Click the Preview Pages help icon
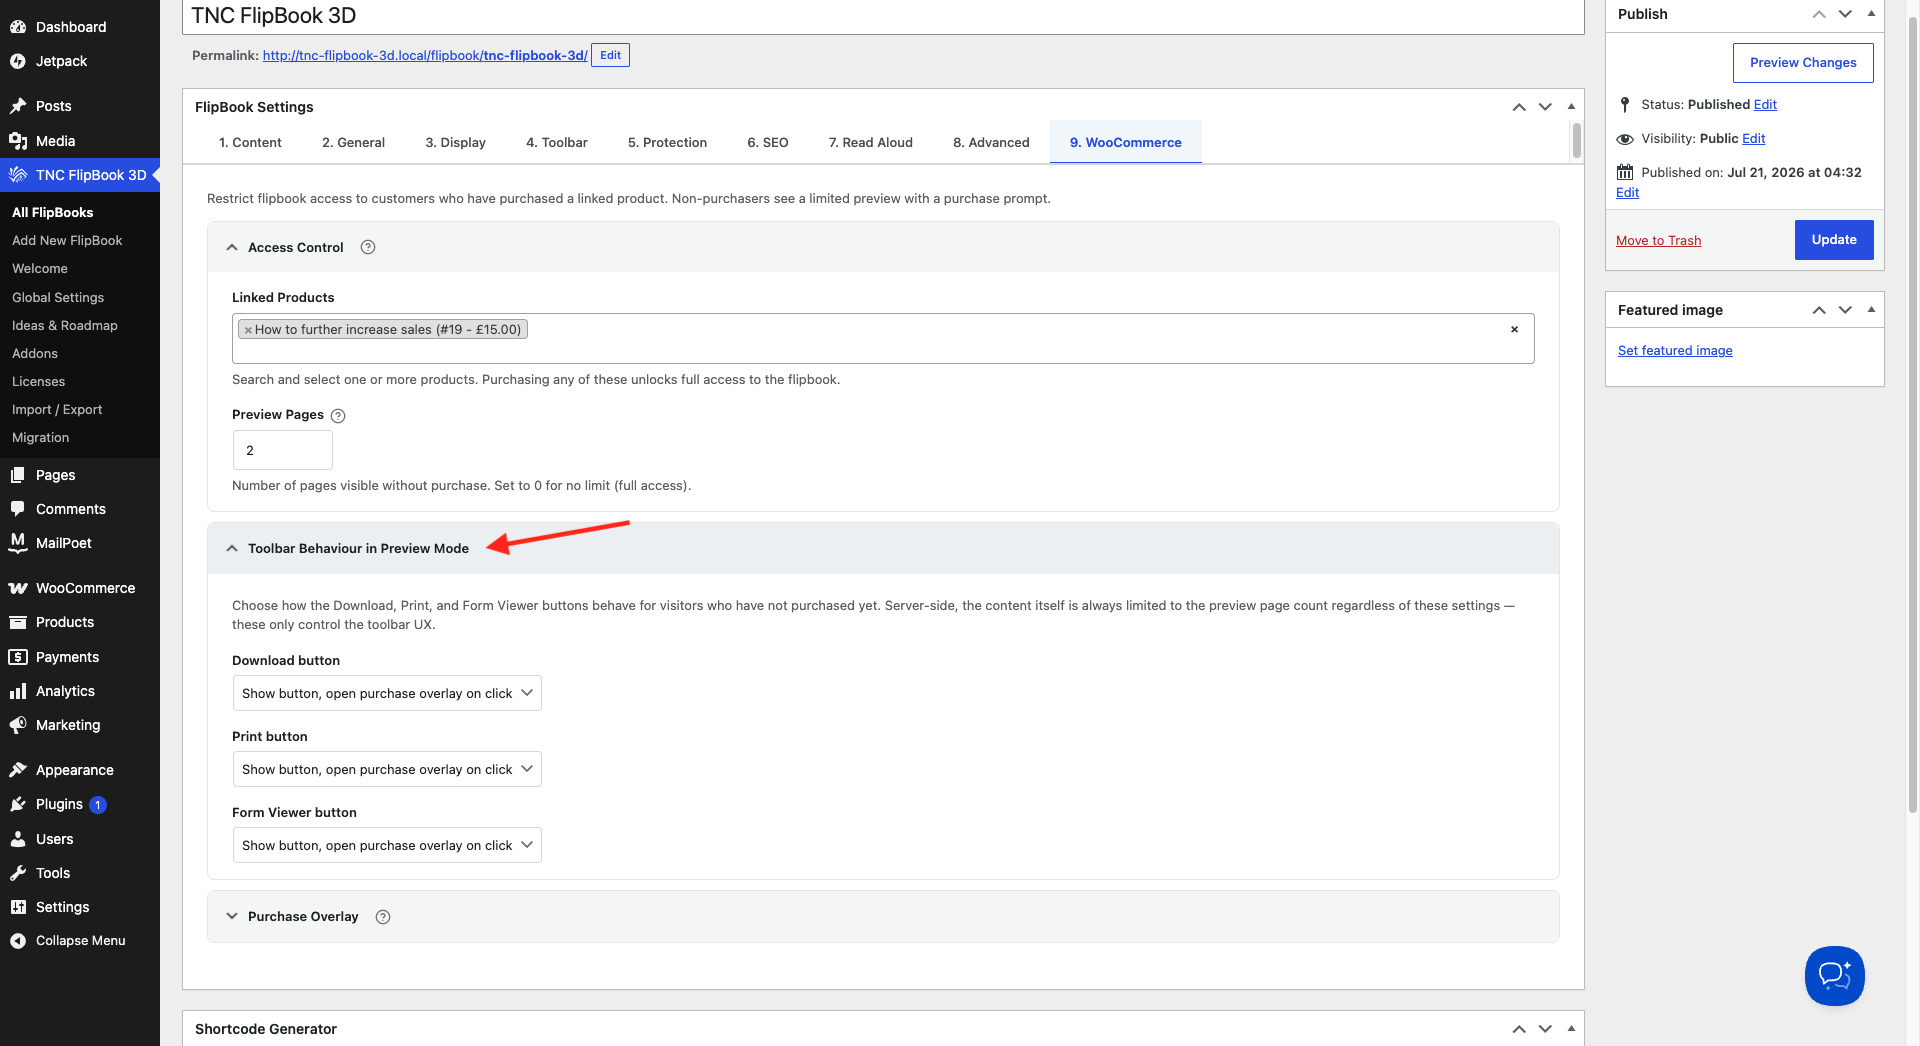 pos(338,416)
